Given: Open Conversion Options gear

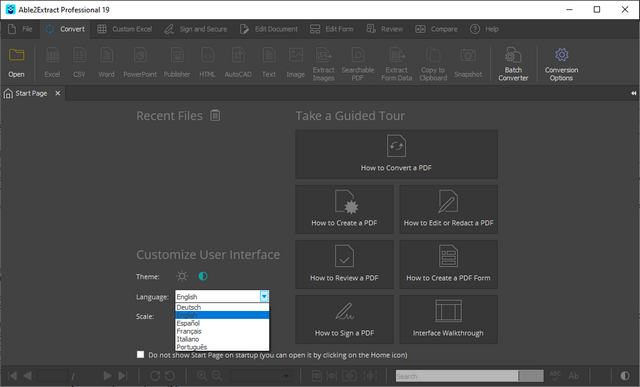Looking at the screenshot, I should pos(561,64).
